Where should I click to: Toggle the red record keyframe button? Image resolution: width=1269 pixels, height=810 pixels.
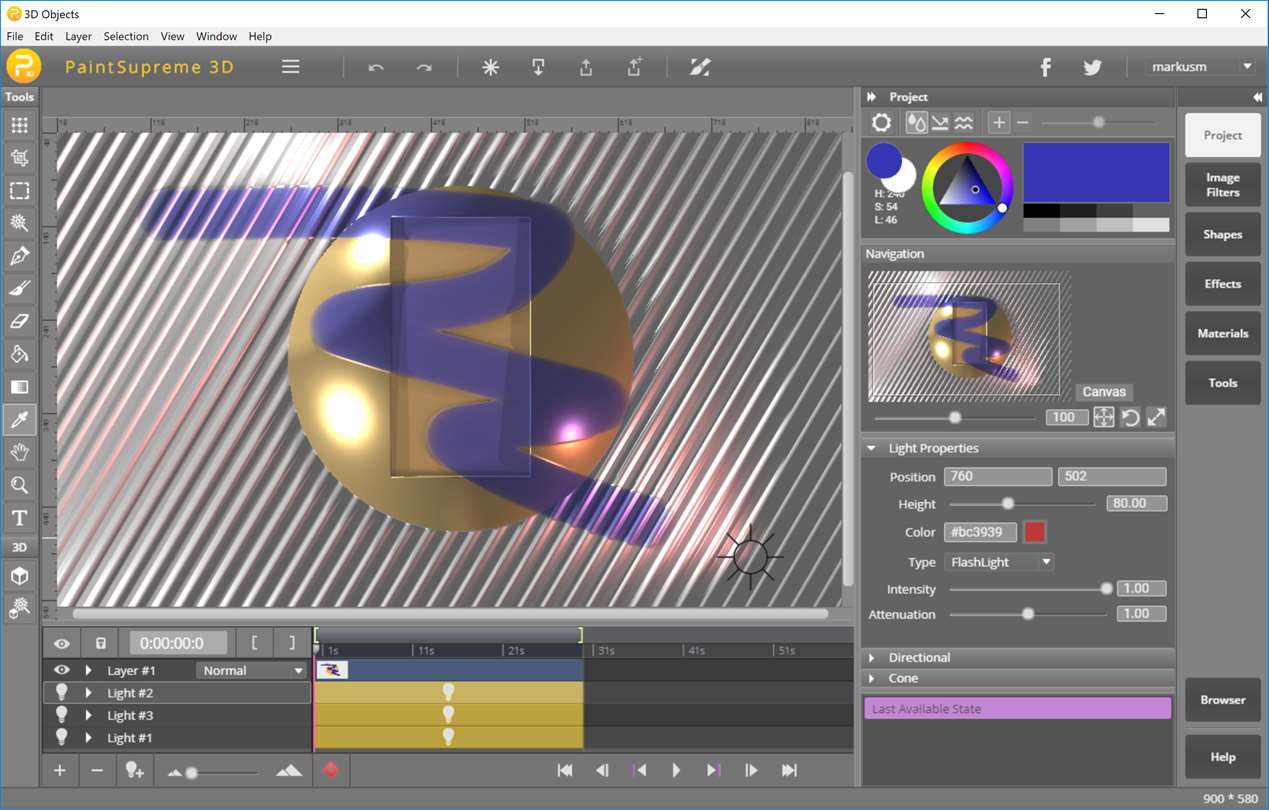(331, 770)
